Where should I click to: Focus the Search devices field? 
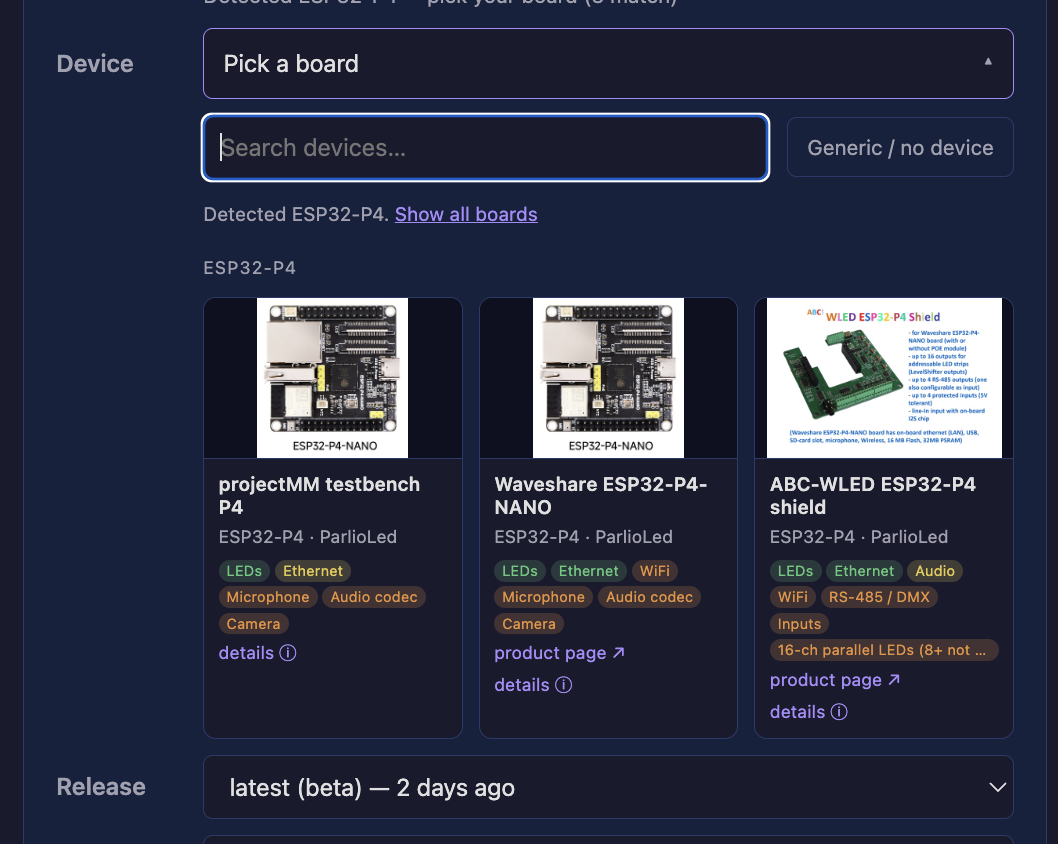(x=486, y=147)
